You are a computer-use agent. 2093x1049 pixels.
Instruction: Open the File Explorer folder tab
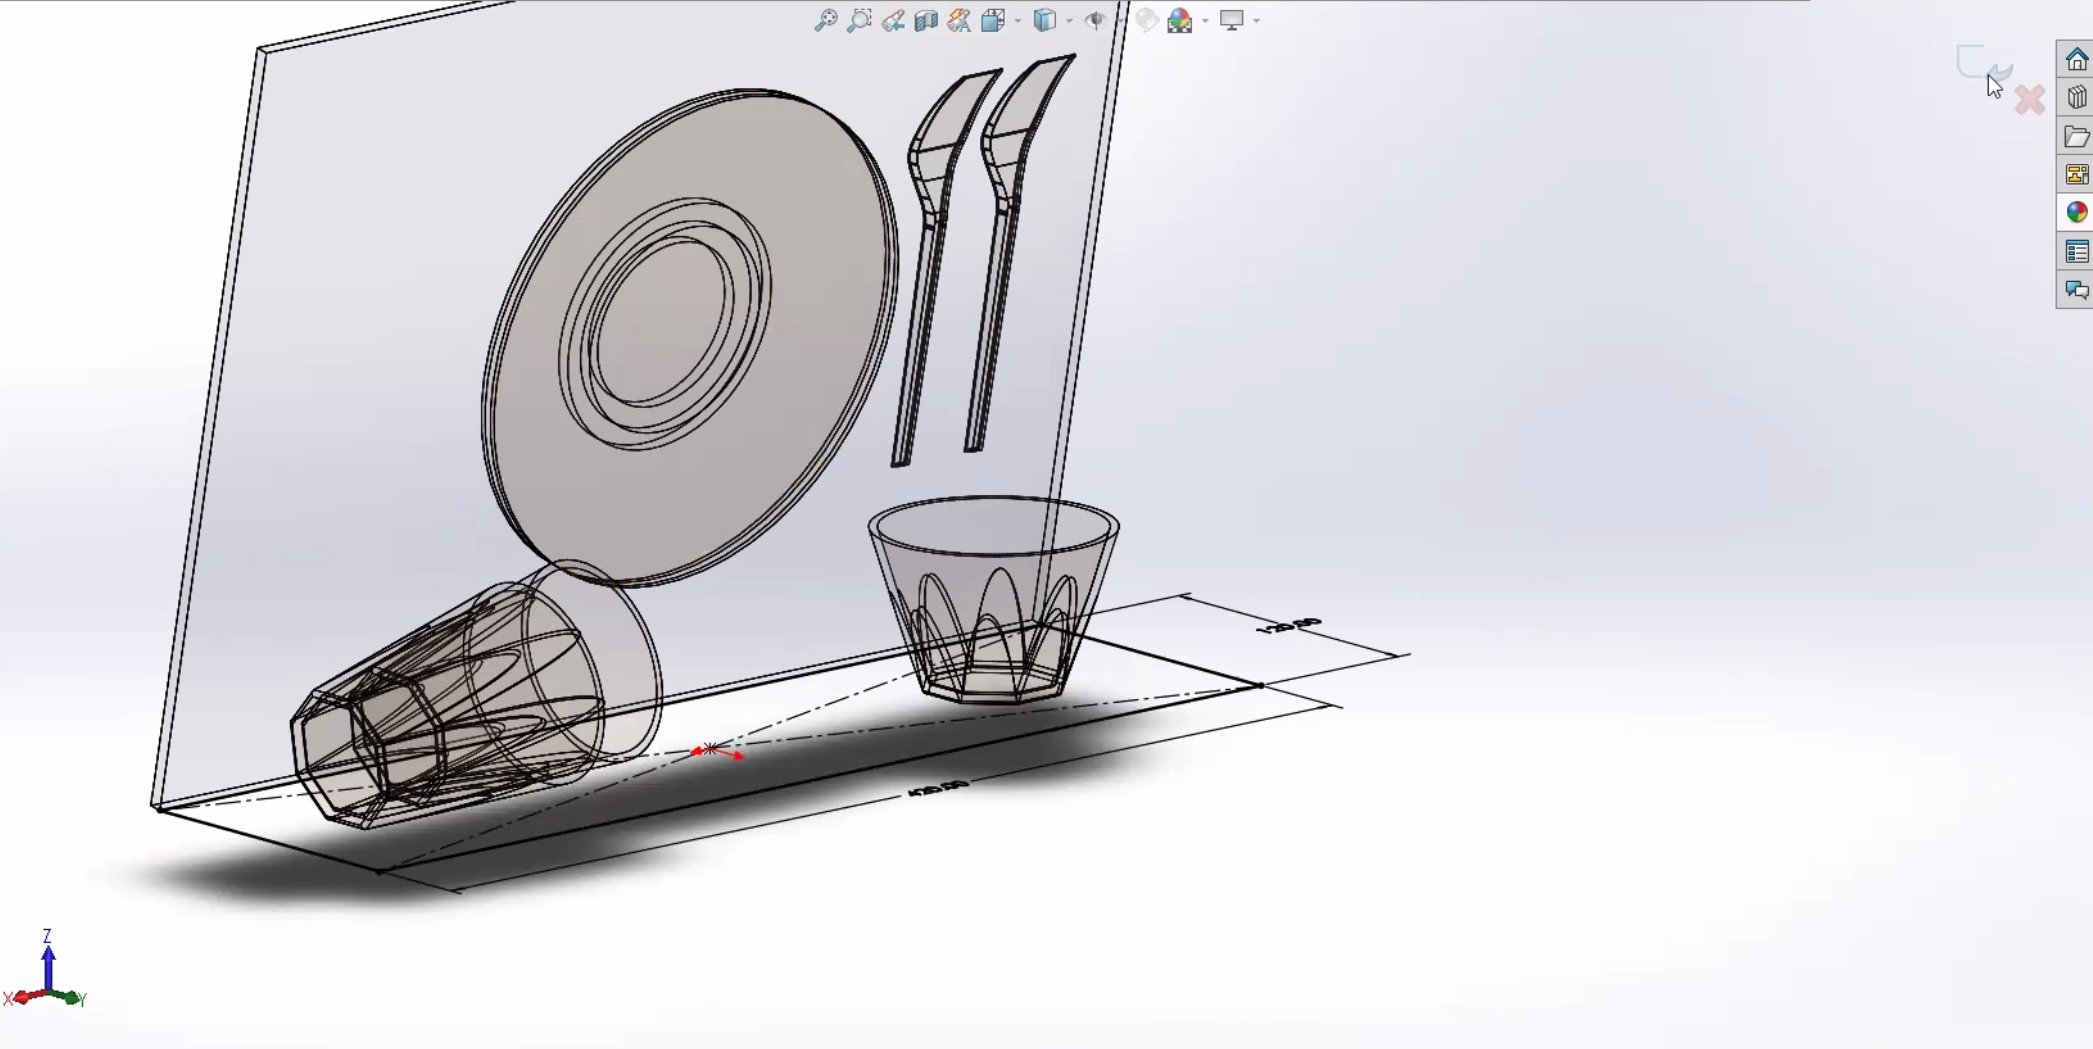click(2076, 136)
